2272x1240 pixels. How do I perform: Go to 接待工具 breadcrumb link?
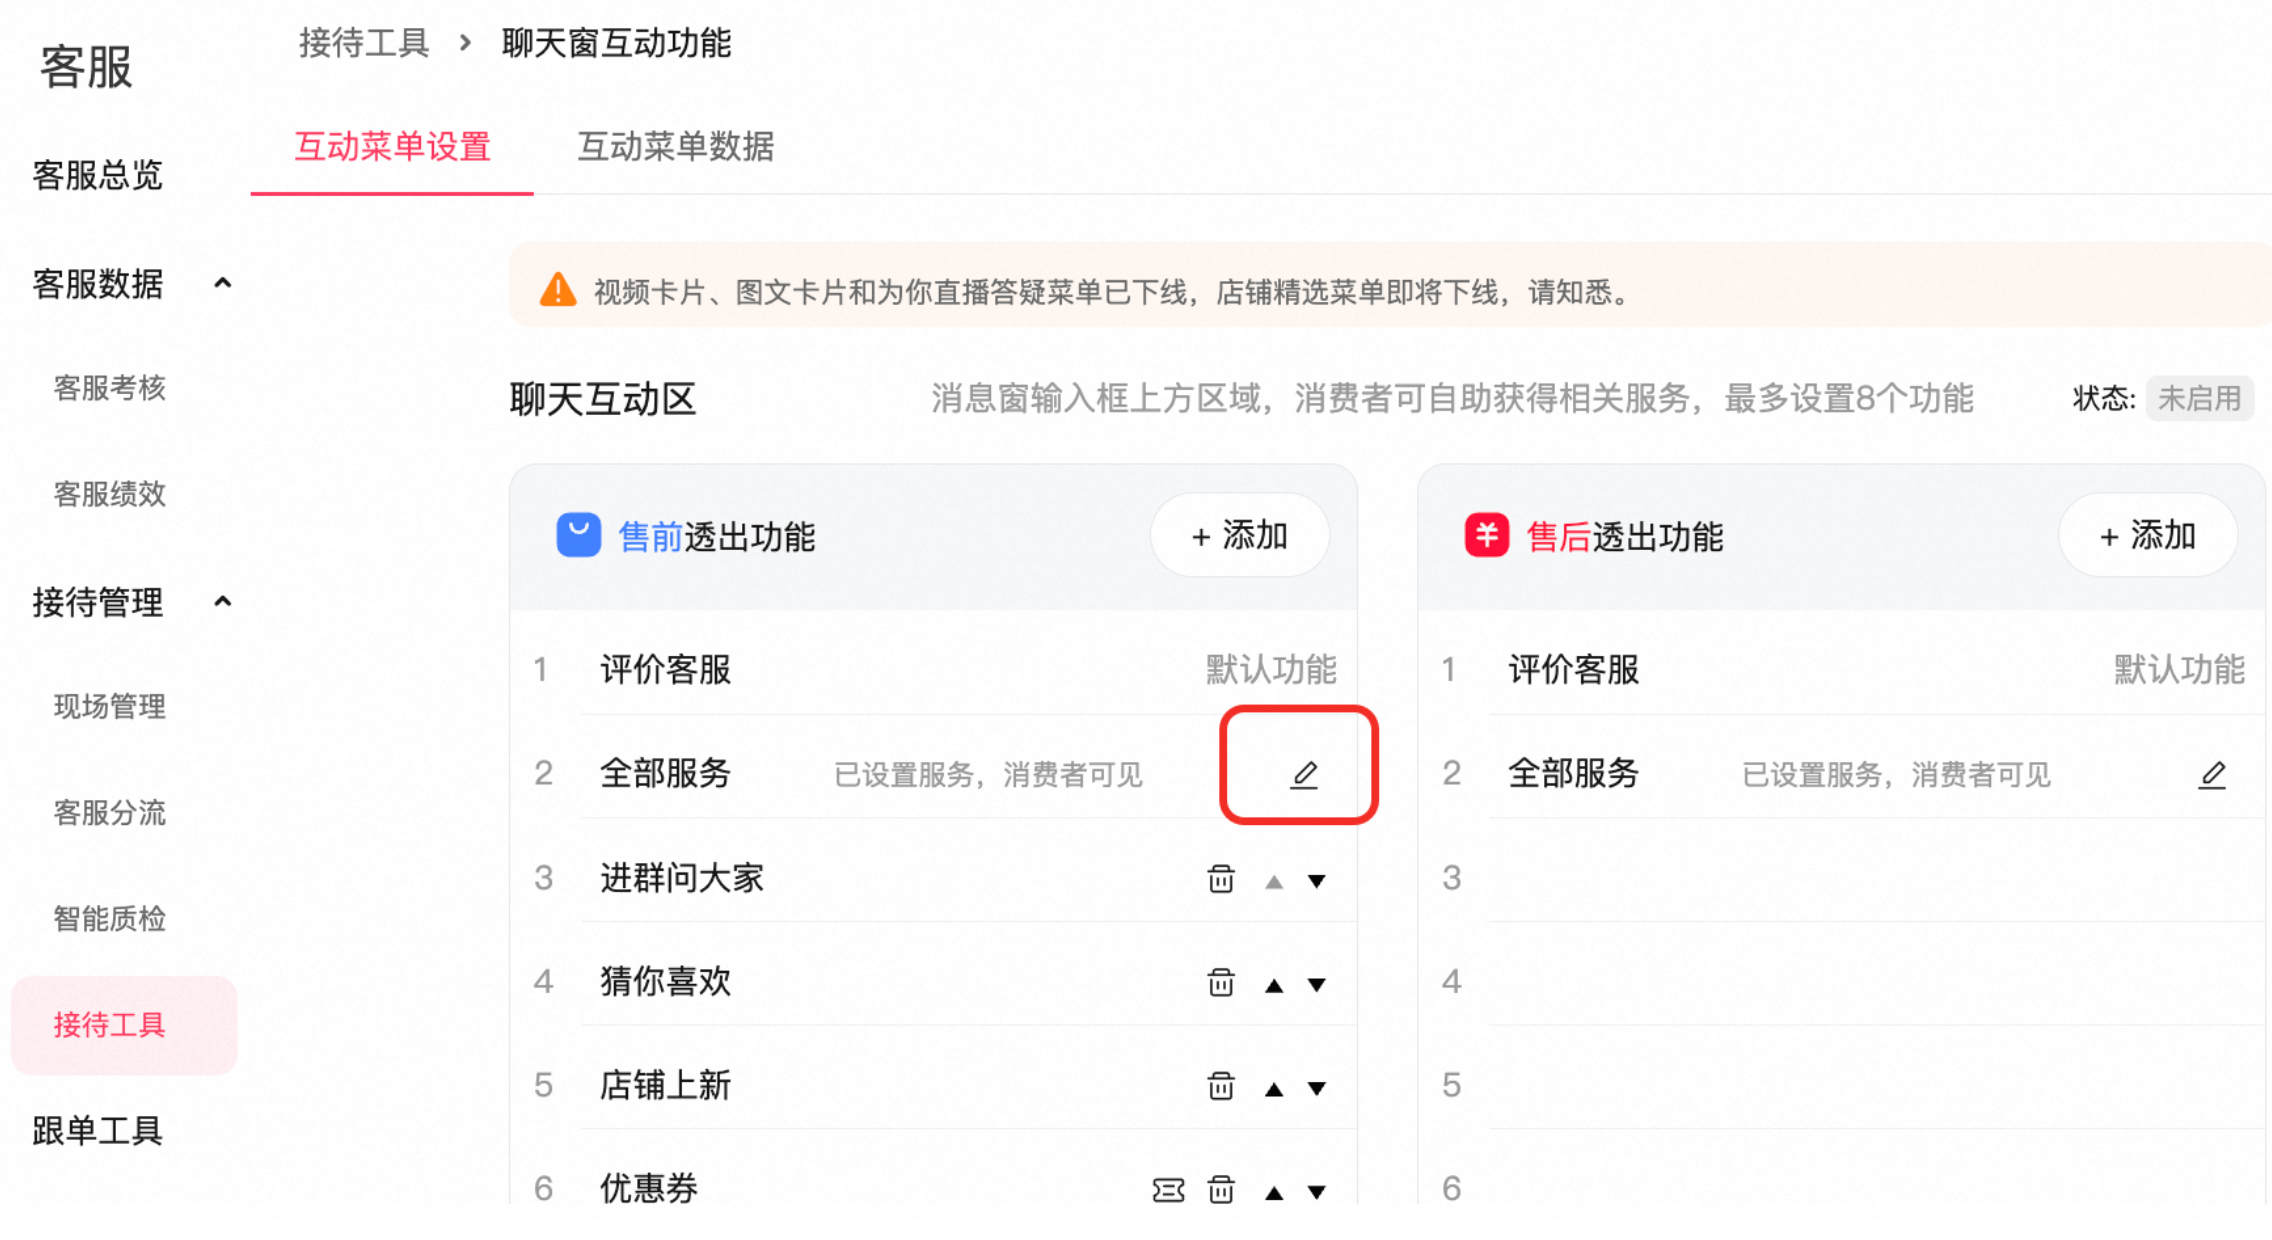[364, 43]
